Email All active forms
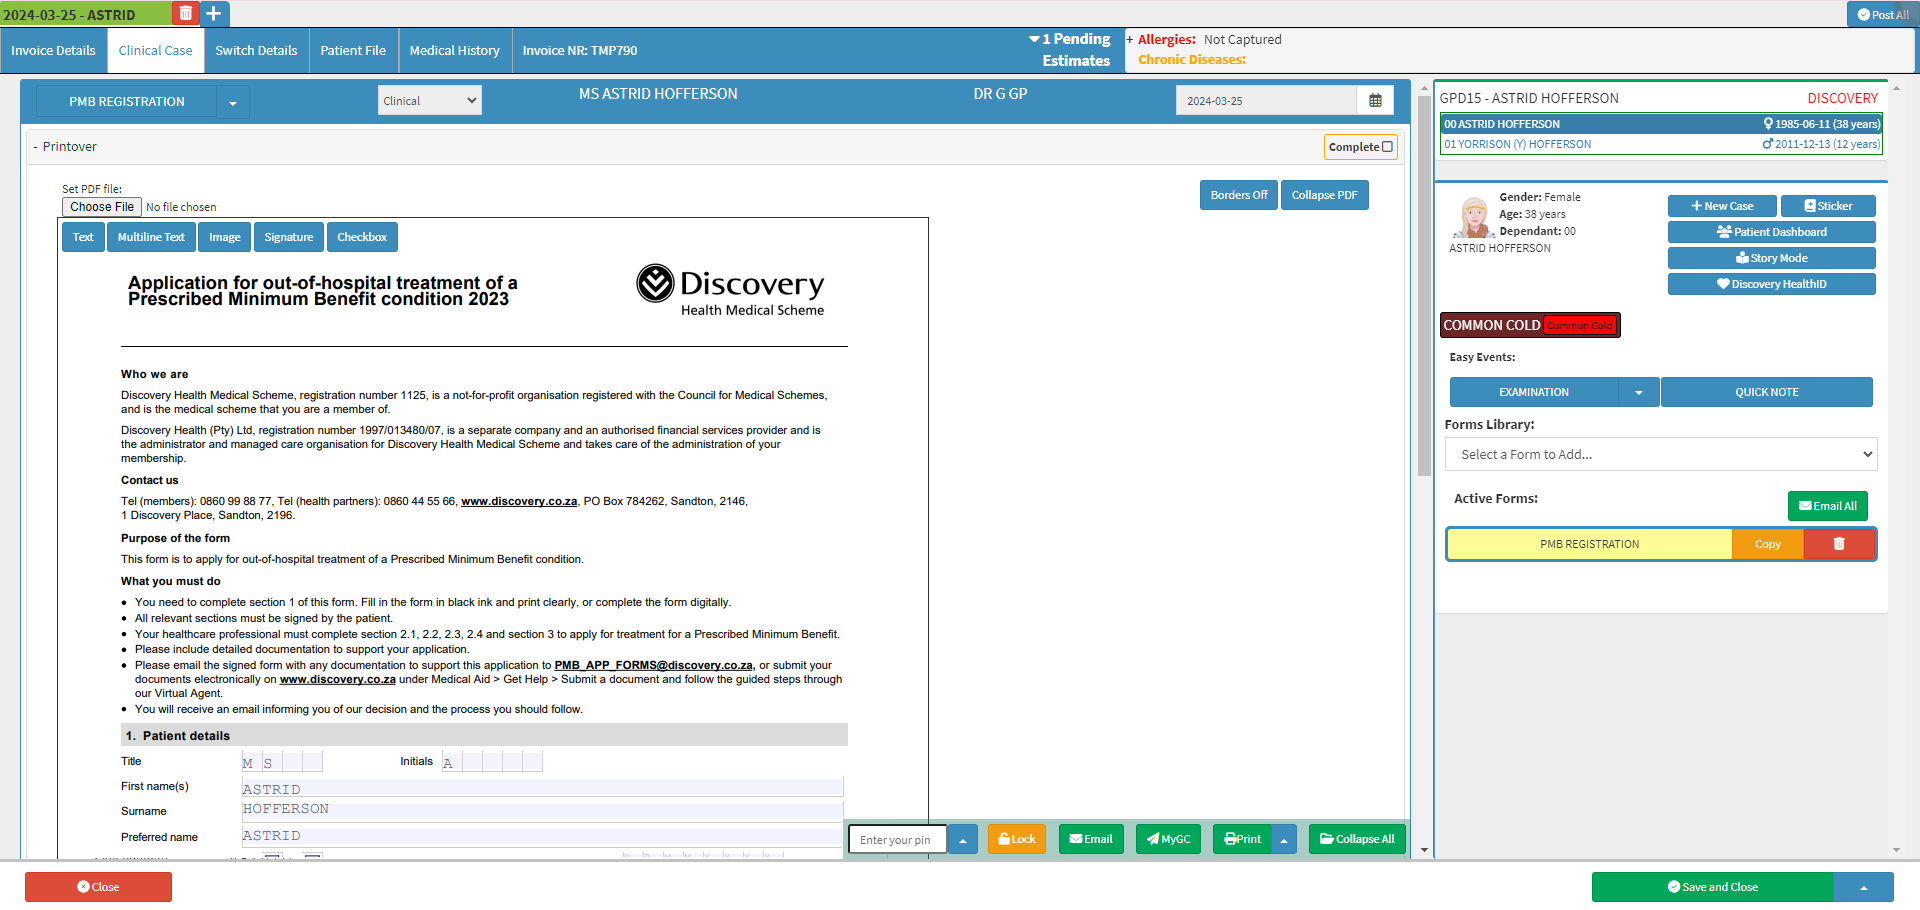 (x=1828, y=506)
